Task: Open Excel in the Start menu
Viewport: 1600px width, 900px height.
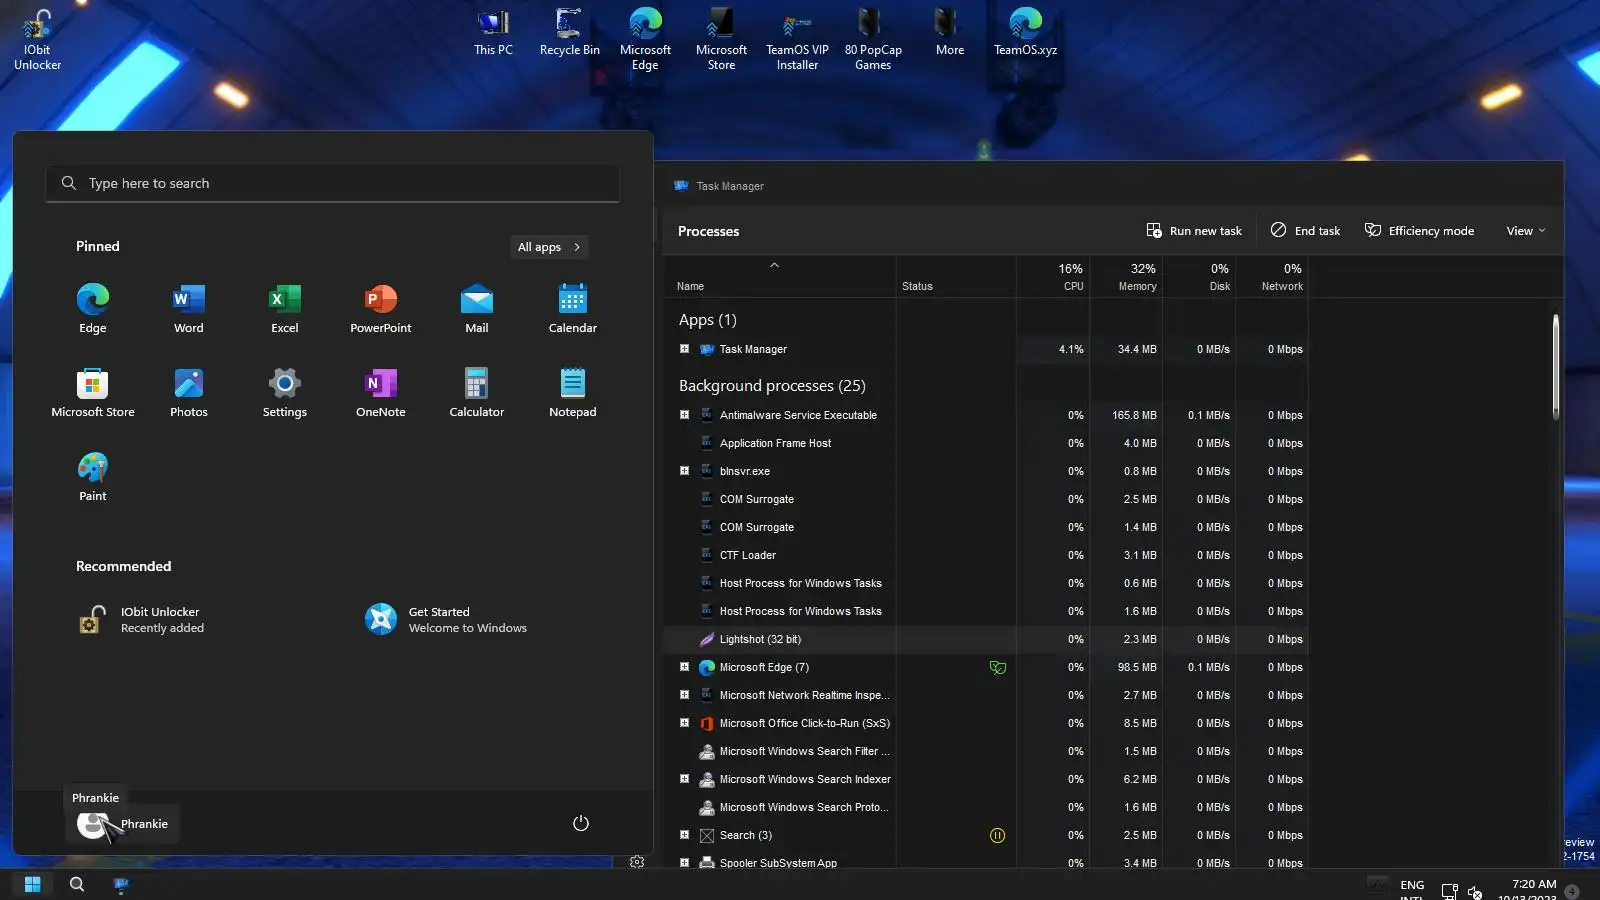Action: [x=285, y=309]
